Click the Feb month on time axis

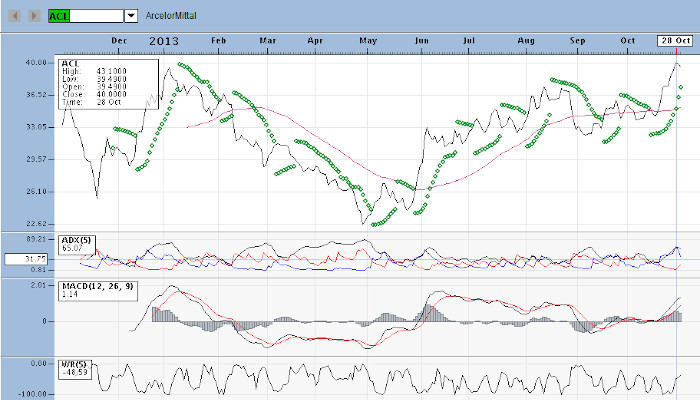pyautogui.click(x=219, y=41)
